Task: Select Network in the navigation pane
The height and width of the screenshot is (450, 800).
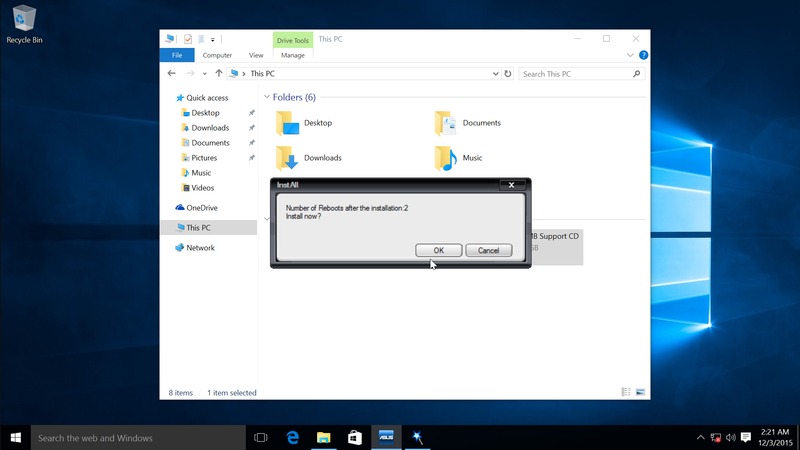Action: (x=200, y=248)
